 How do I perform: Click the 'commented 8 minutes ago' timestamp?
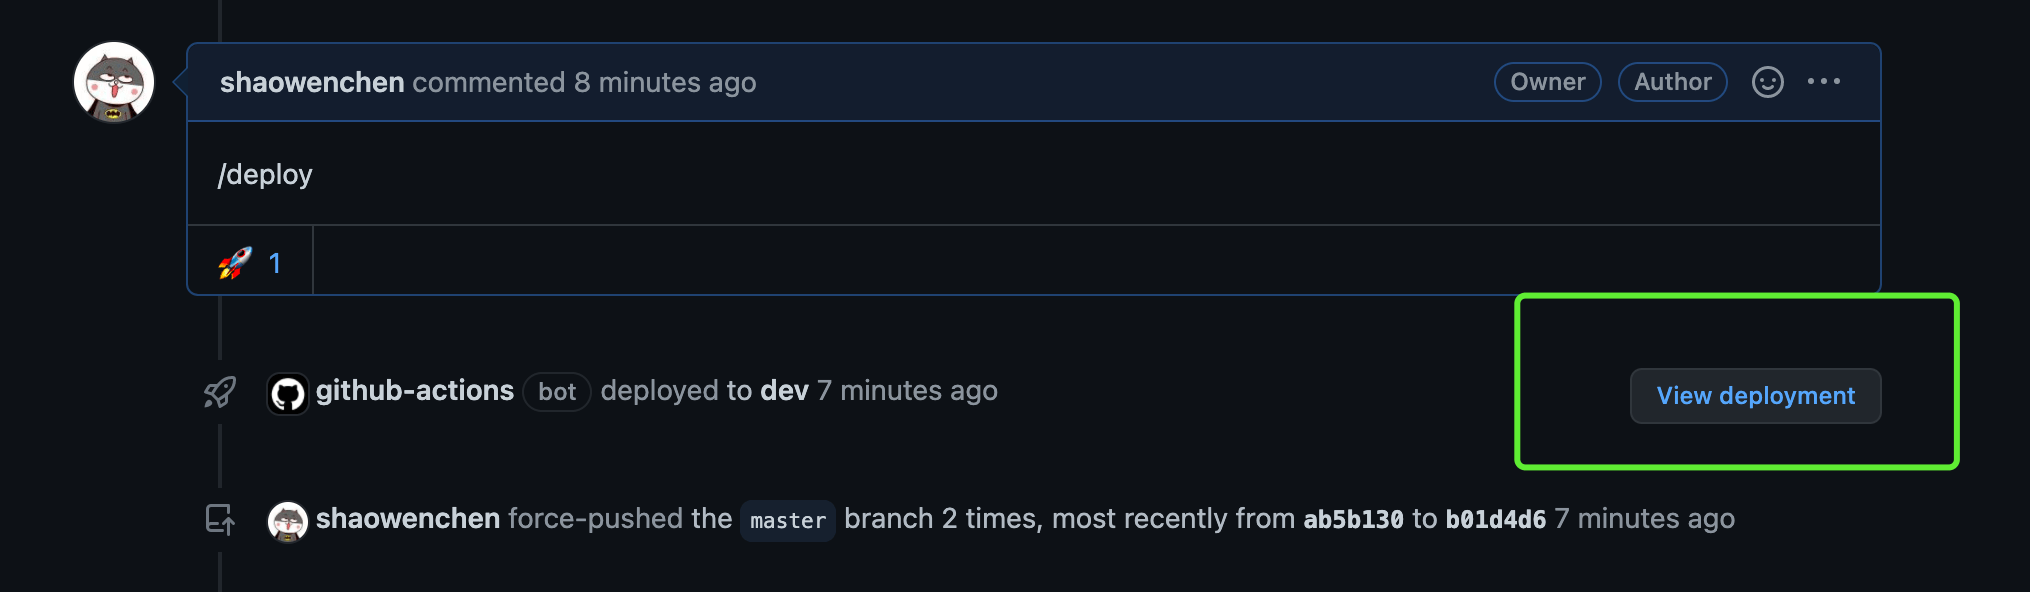(584, 82)
